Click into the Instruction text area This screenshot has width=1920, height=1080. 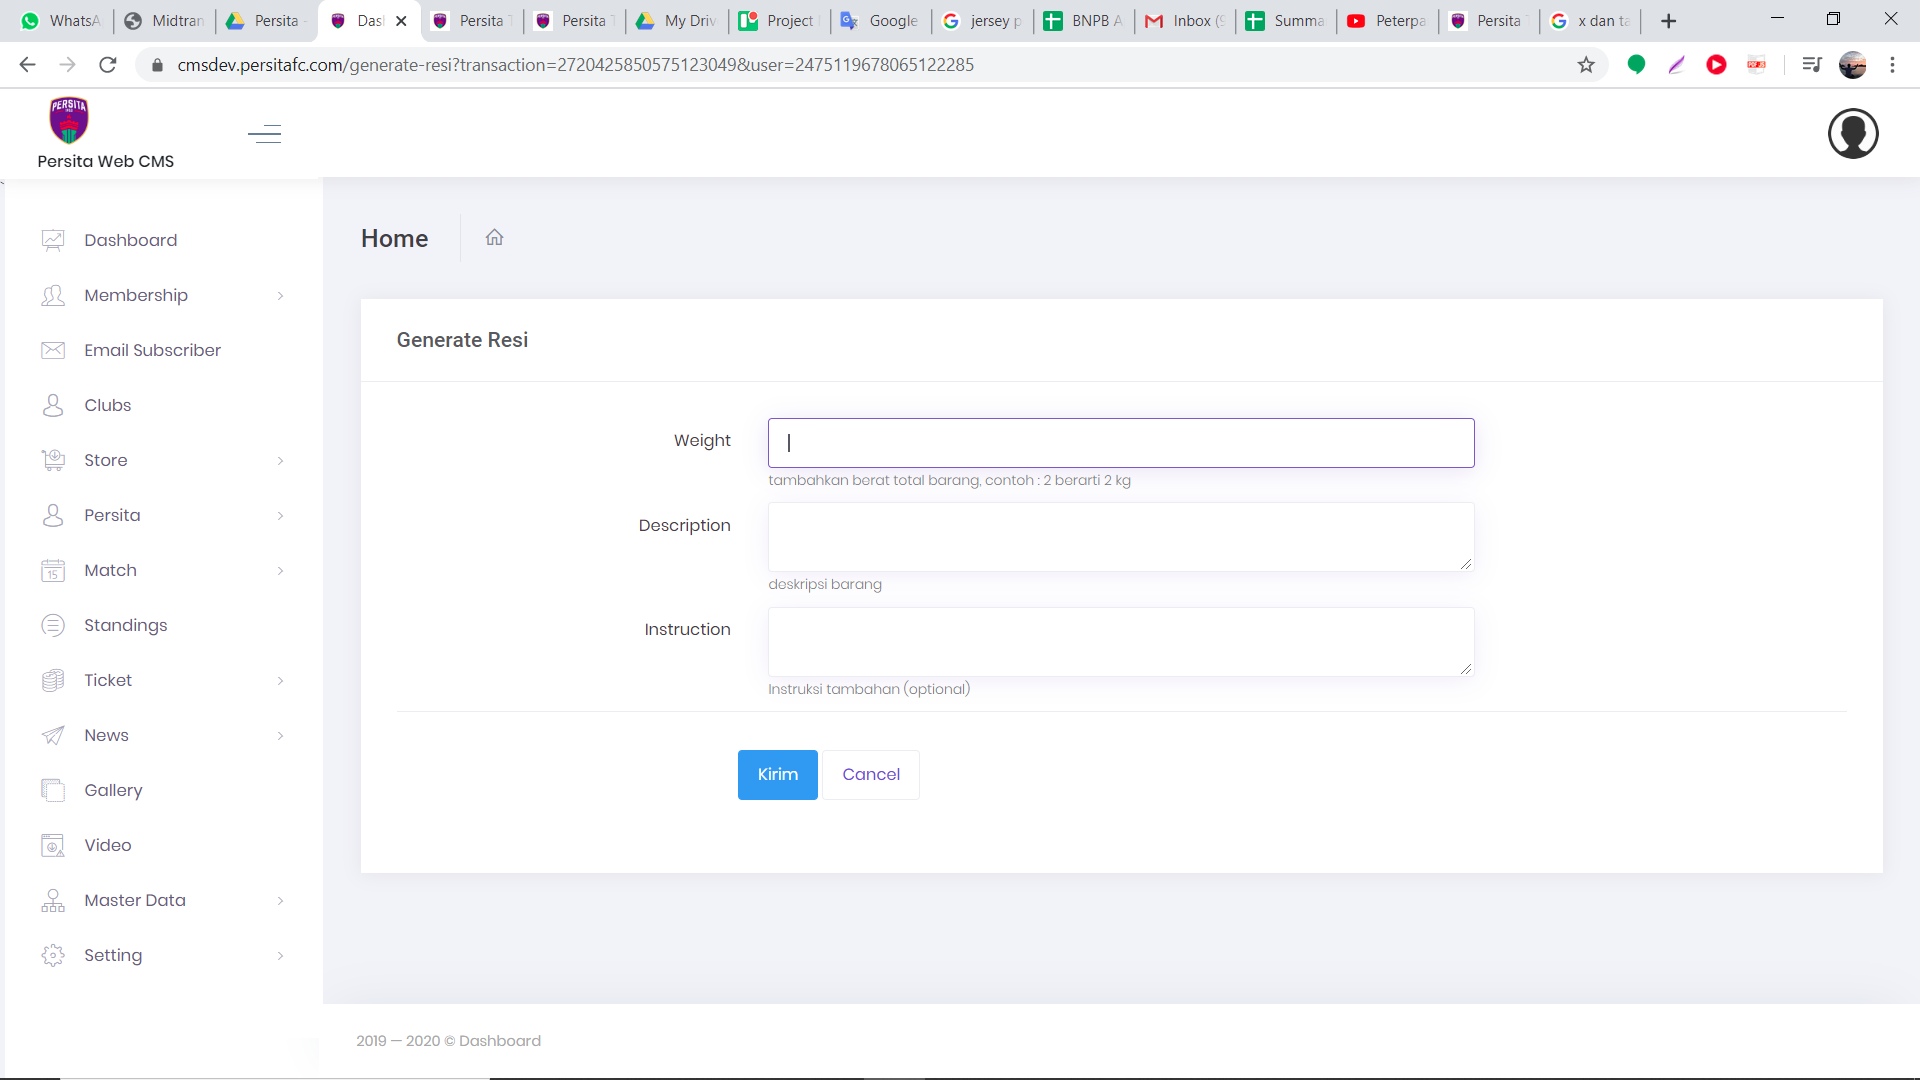(1120, 642)
